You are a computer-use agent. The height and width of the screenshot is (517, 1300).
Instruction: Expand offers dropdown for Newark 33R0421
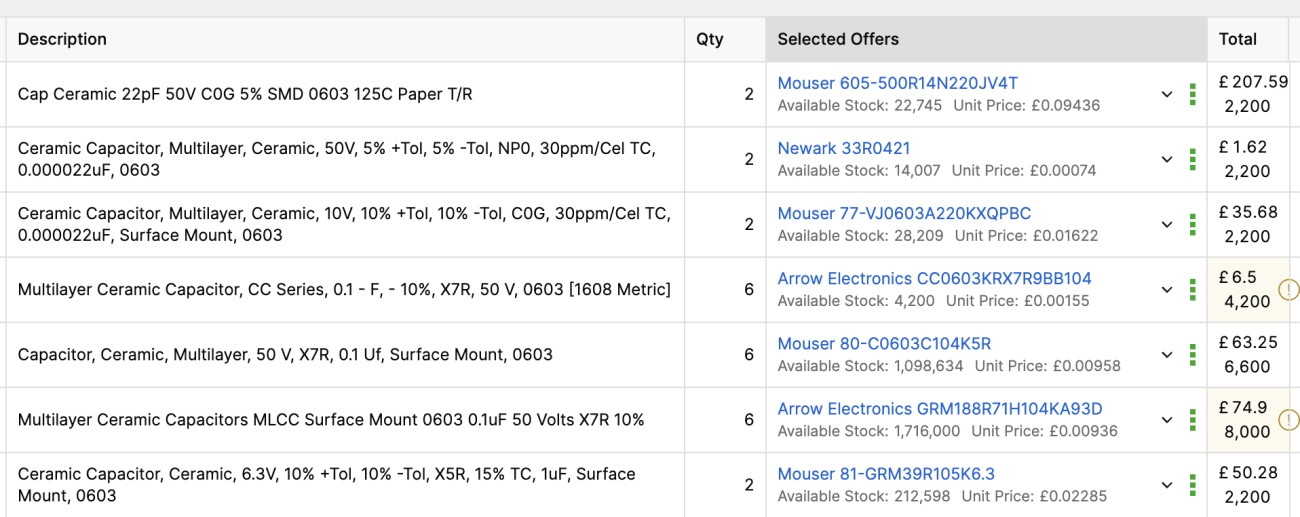[1166, 160]
